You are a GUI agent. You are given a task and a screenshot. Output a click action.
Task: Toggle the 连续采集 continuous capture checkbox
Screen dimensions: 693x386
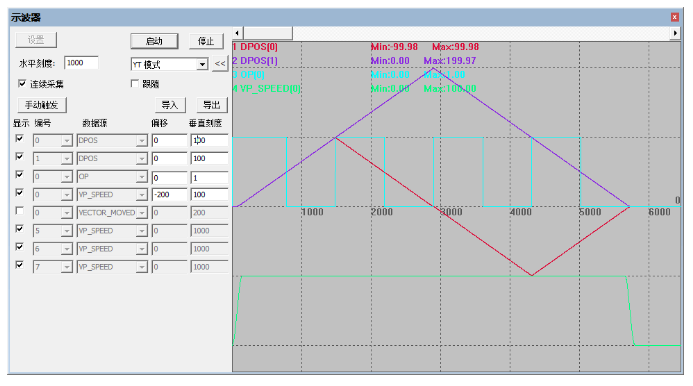click(x=22, y=84)
